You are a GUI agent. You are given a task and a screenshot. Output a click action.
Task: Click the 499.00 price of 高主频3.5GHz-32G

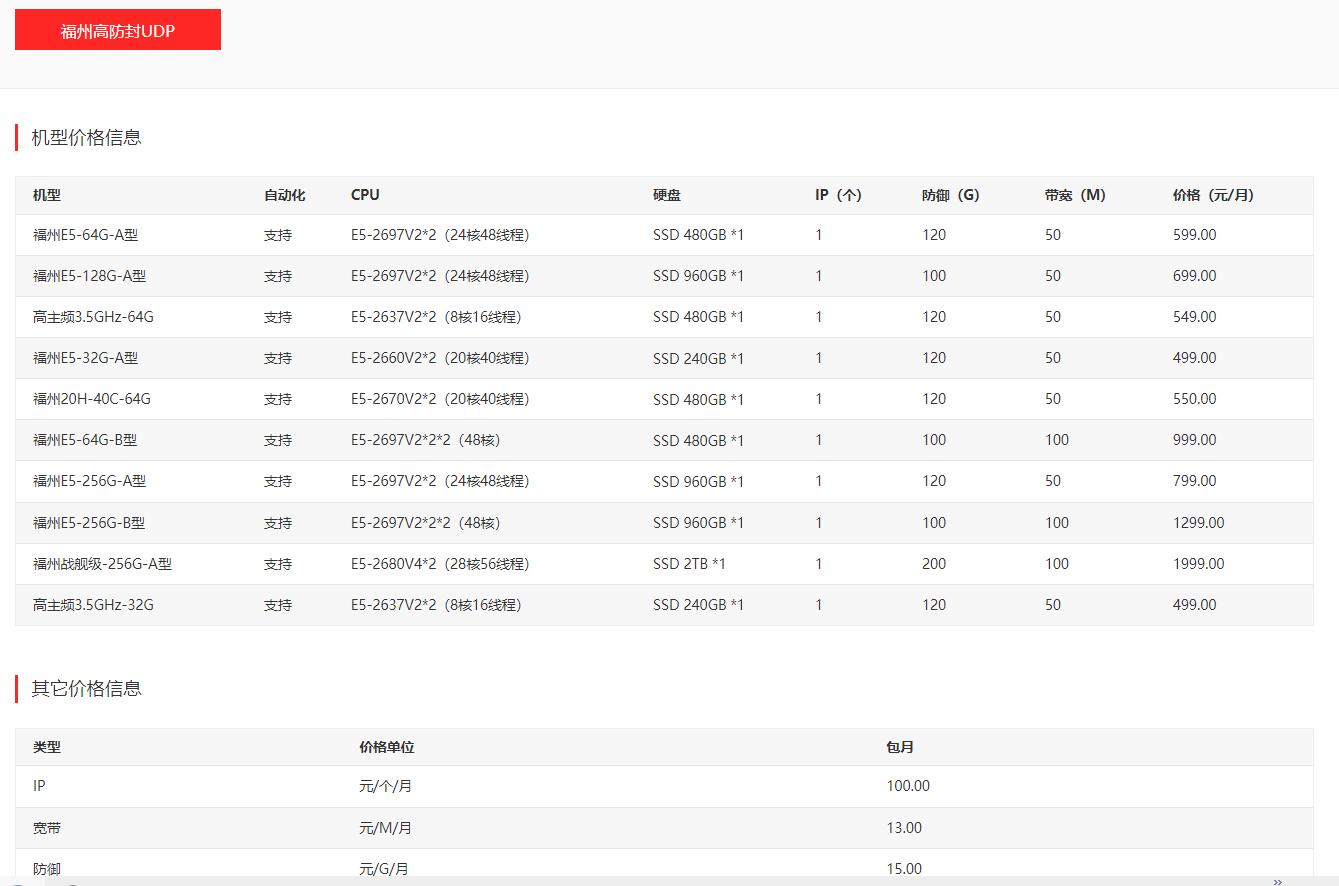pyautogui.click(x=1194, y=605)
